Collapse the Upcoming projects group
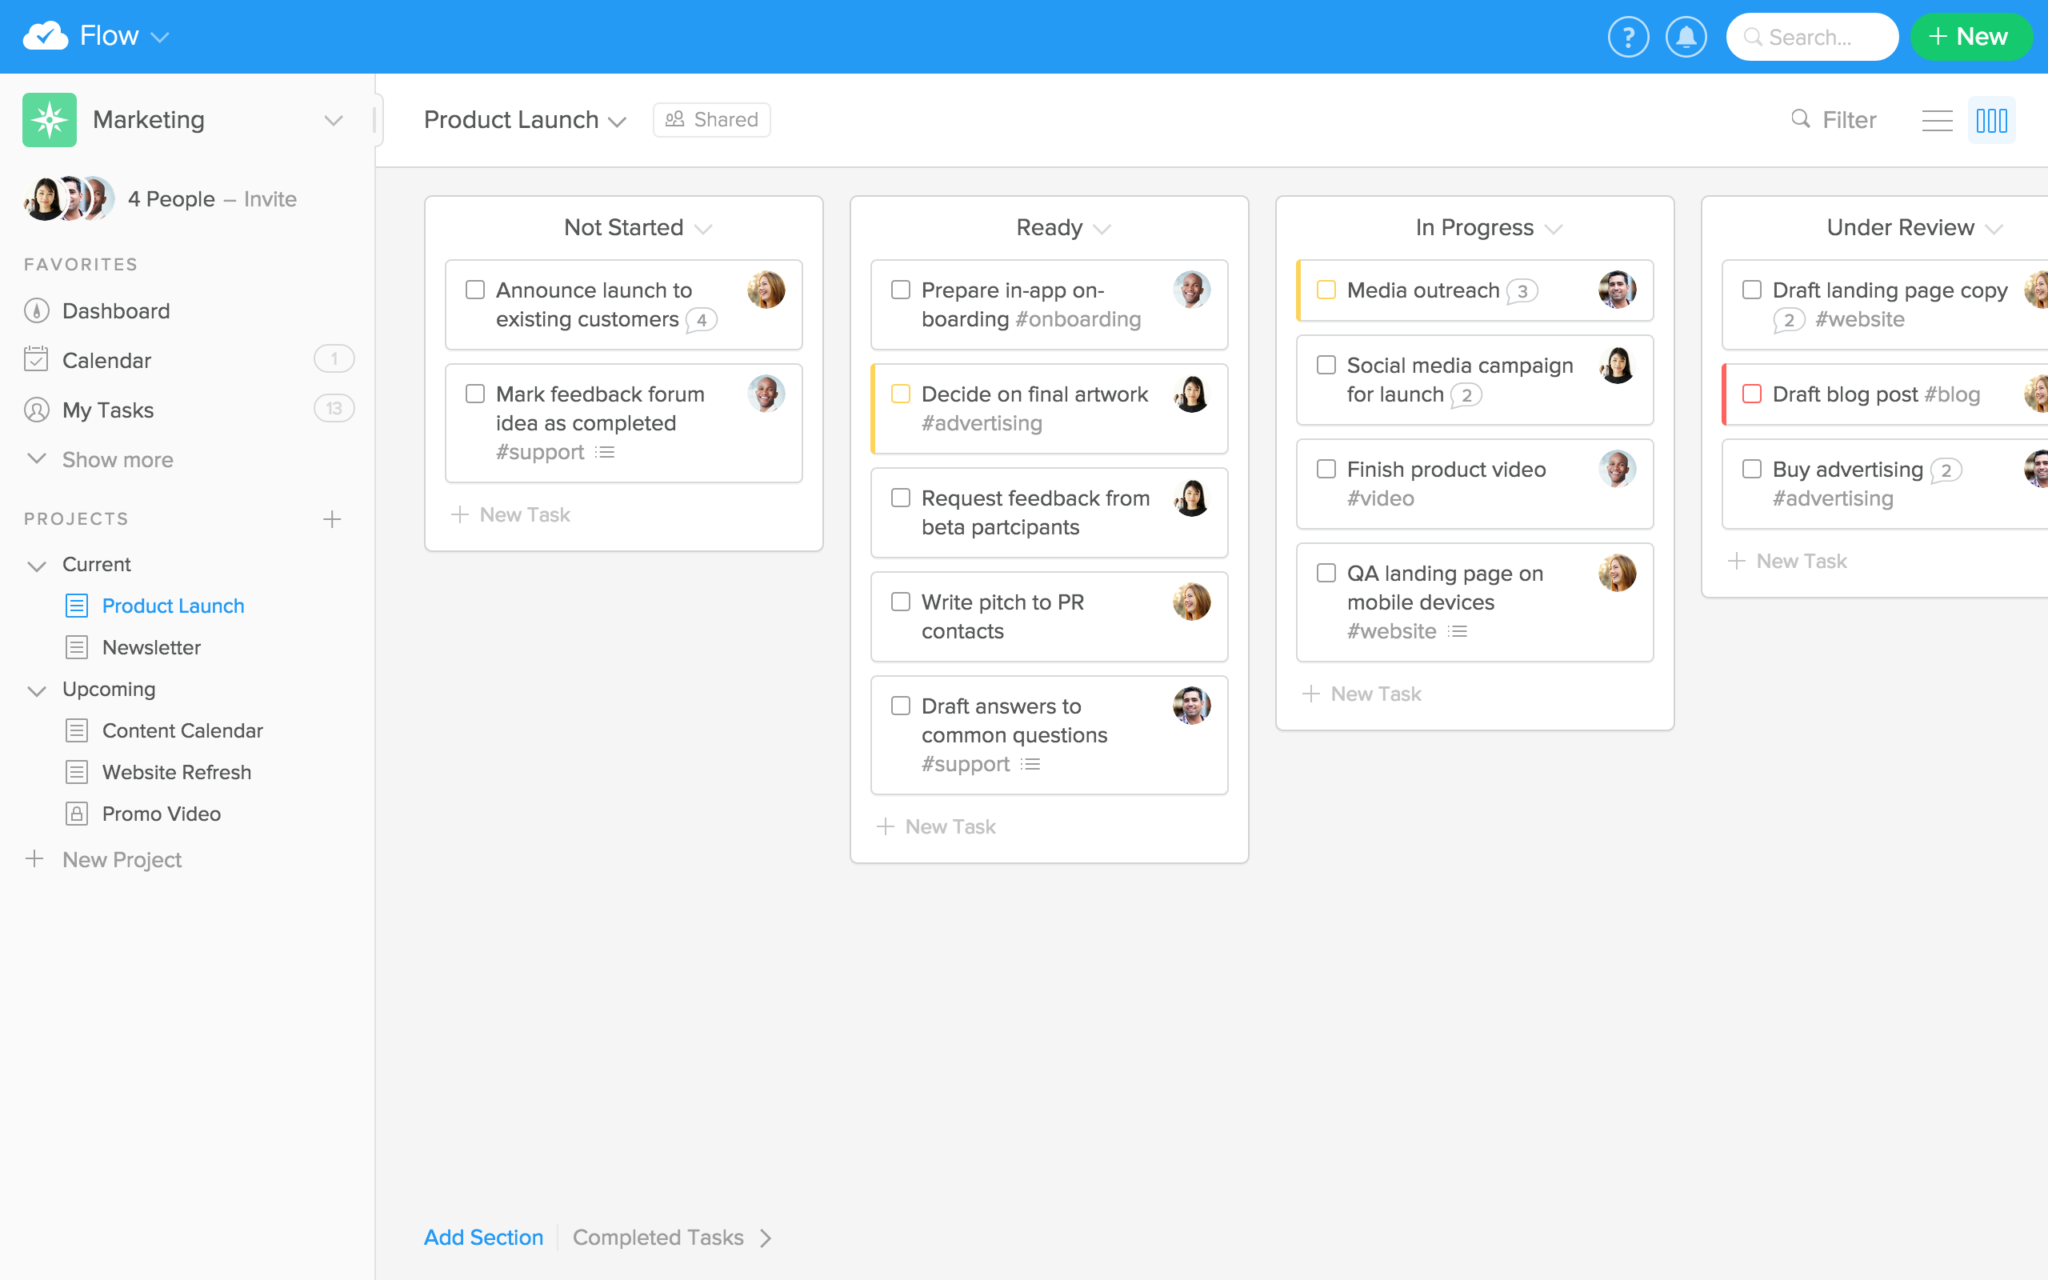The width and height of the screenshot is (2048, 1280). click(37, 690)
